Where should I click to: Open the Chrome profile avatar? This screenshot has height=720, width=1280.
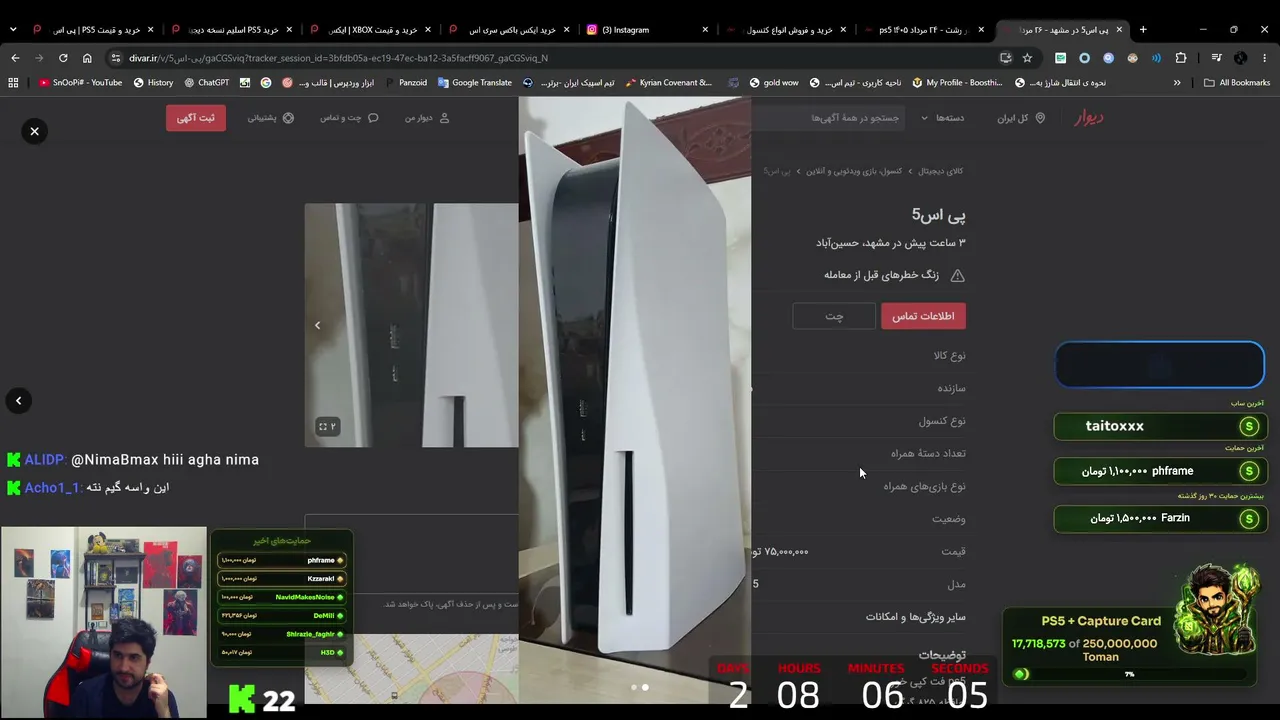[x=1241, y=58]
